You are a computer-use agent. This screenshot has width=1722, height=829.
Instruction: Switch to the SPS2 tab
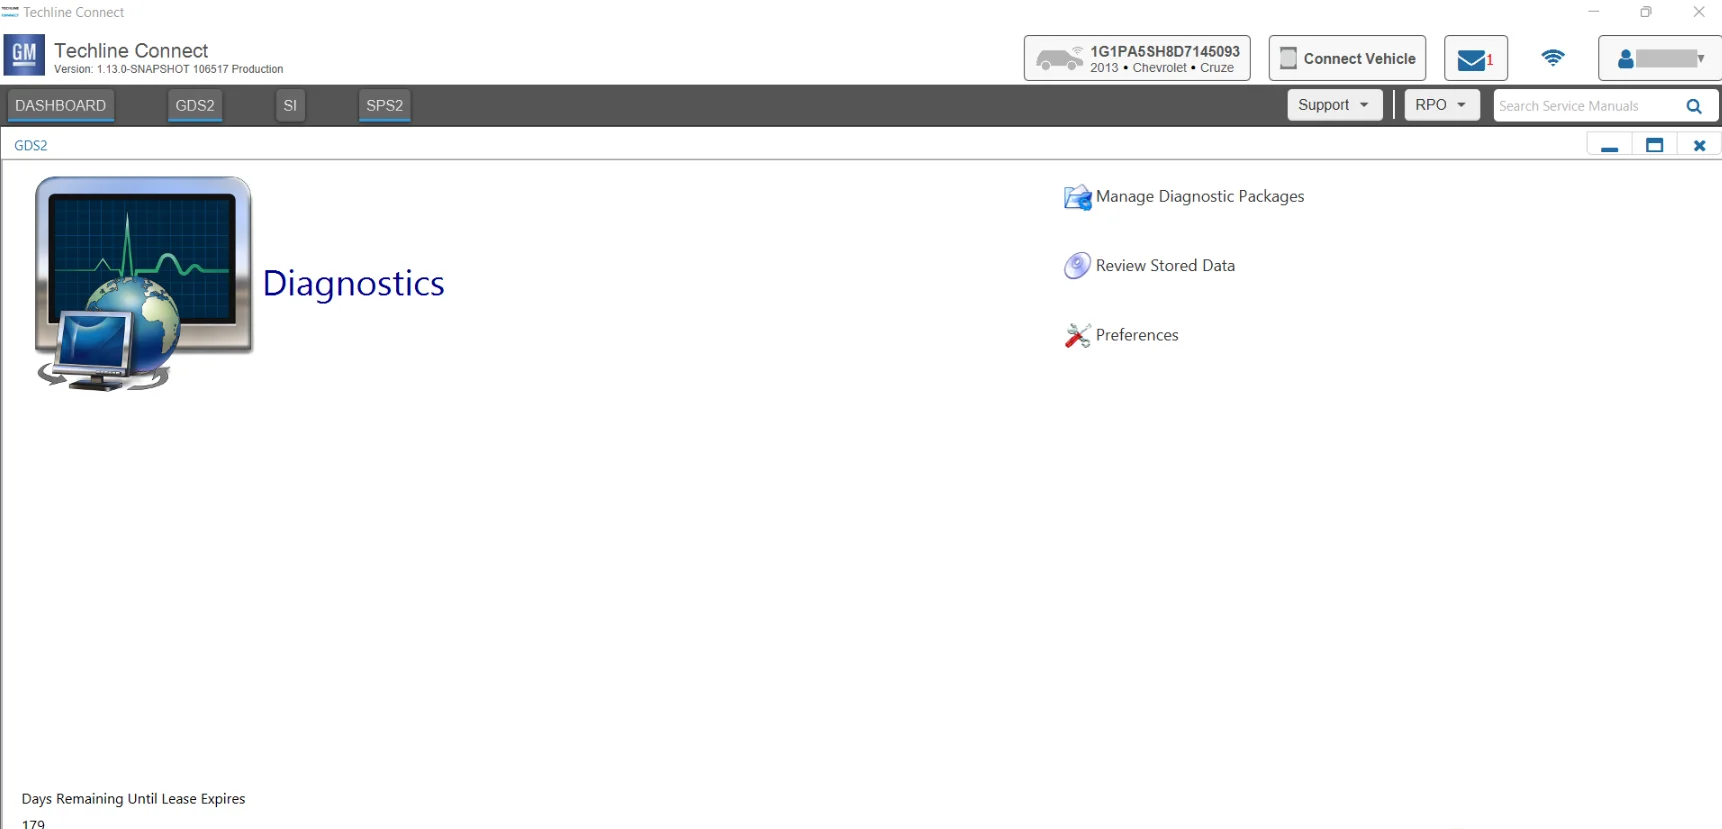(384, 105)
